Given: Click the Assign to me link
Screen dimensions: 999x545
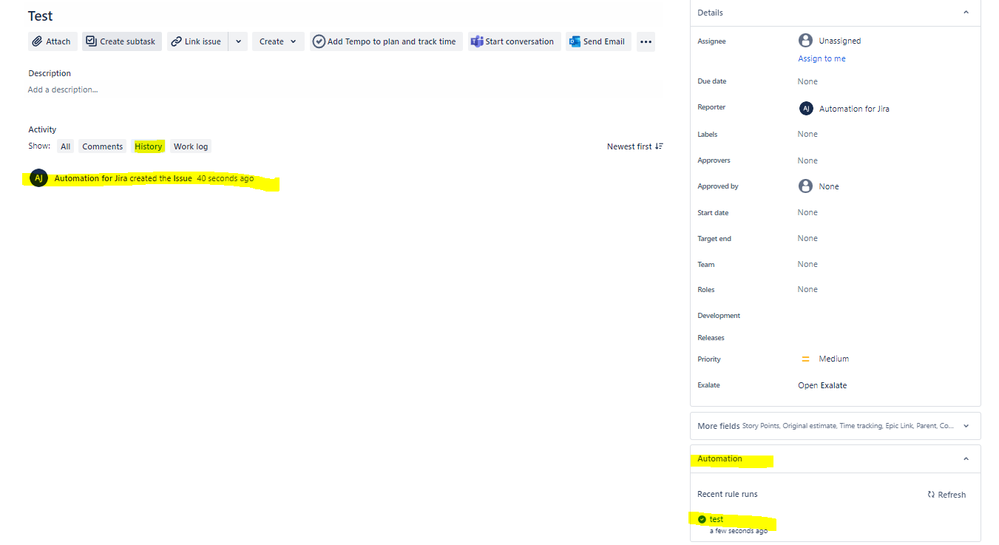Looking at the screenshot, I should [822, 59].
